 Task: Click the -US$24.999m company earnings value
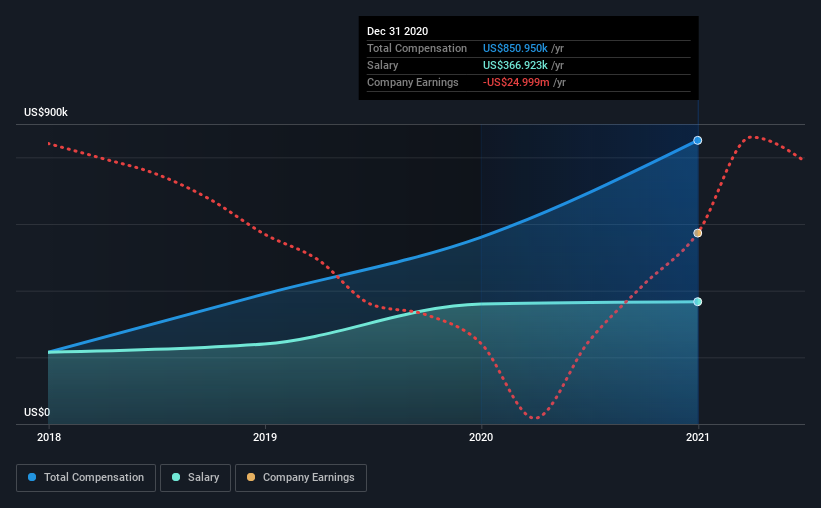516,82
